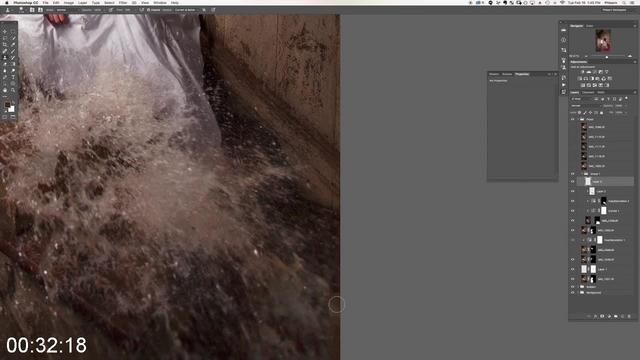The width and height of the screenshot is (640, 360).
Task: Select the Hand tool
Action: point(4,90)
